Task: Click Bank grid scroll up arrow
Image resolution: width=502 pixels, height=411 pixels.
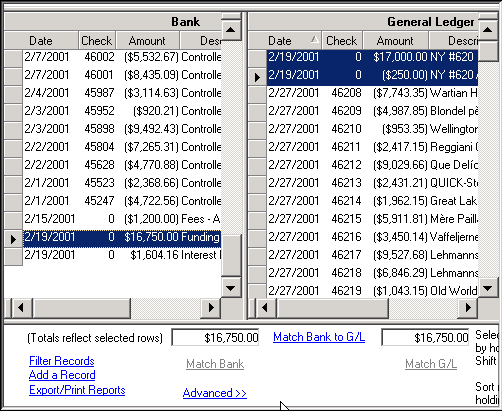Action: [x=231, y=29]
